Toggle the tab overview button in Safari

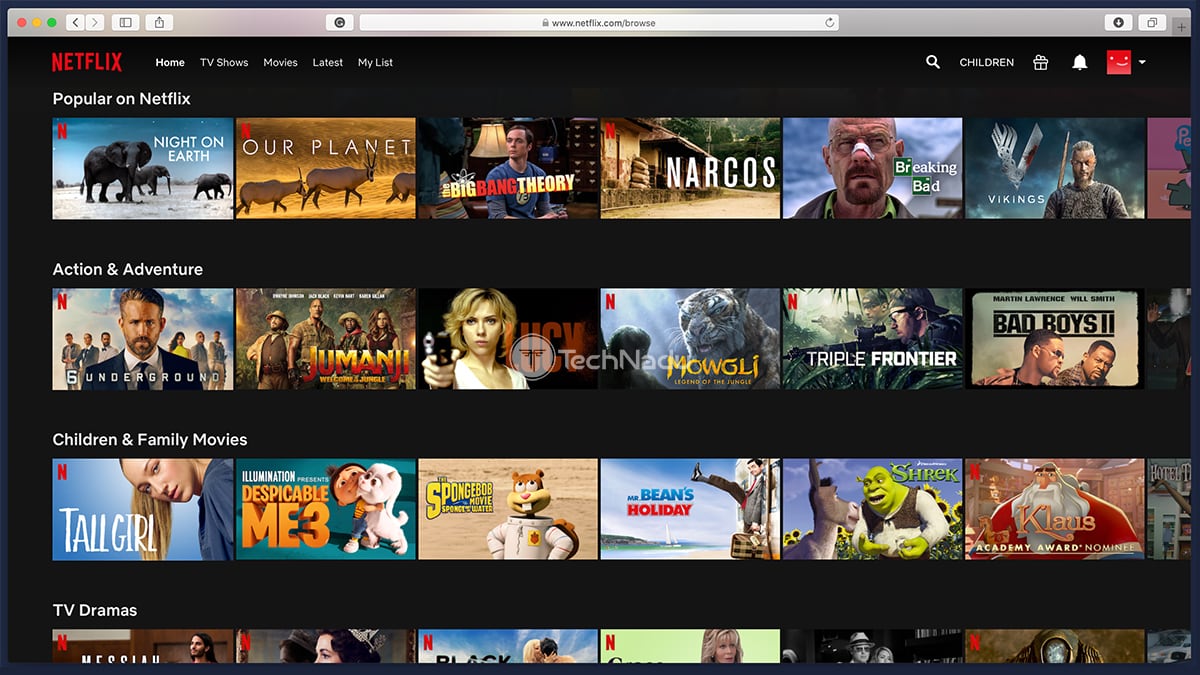coord(1152,21)
